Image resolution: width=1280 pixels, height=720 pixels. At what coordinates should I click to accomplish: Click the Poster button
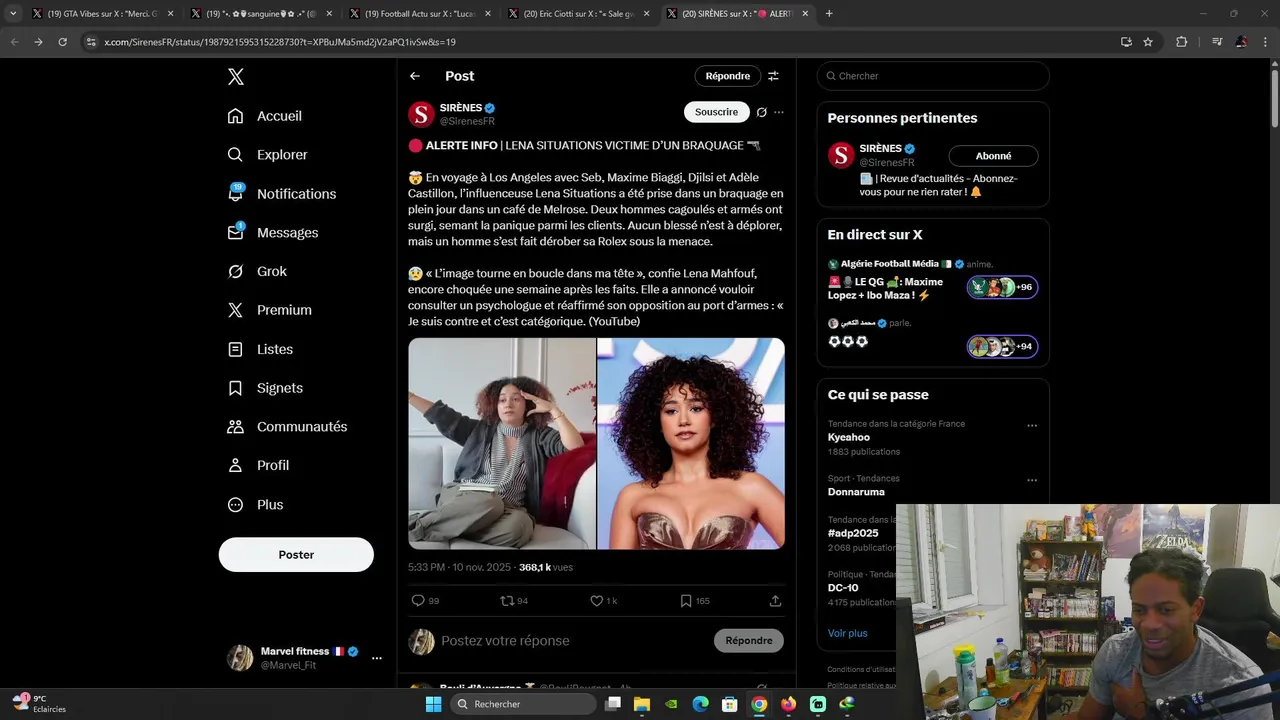296,555
